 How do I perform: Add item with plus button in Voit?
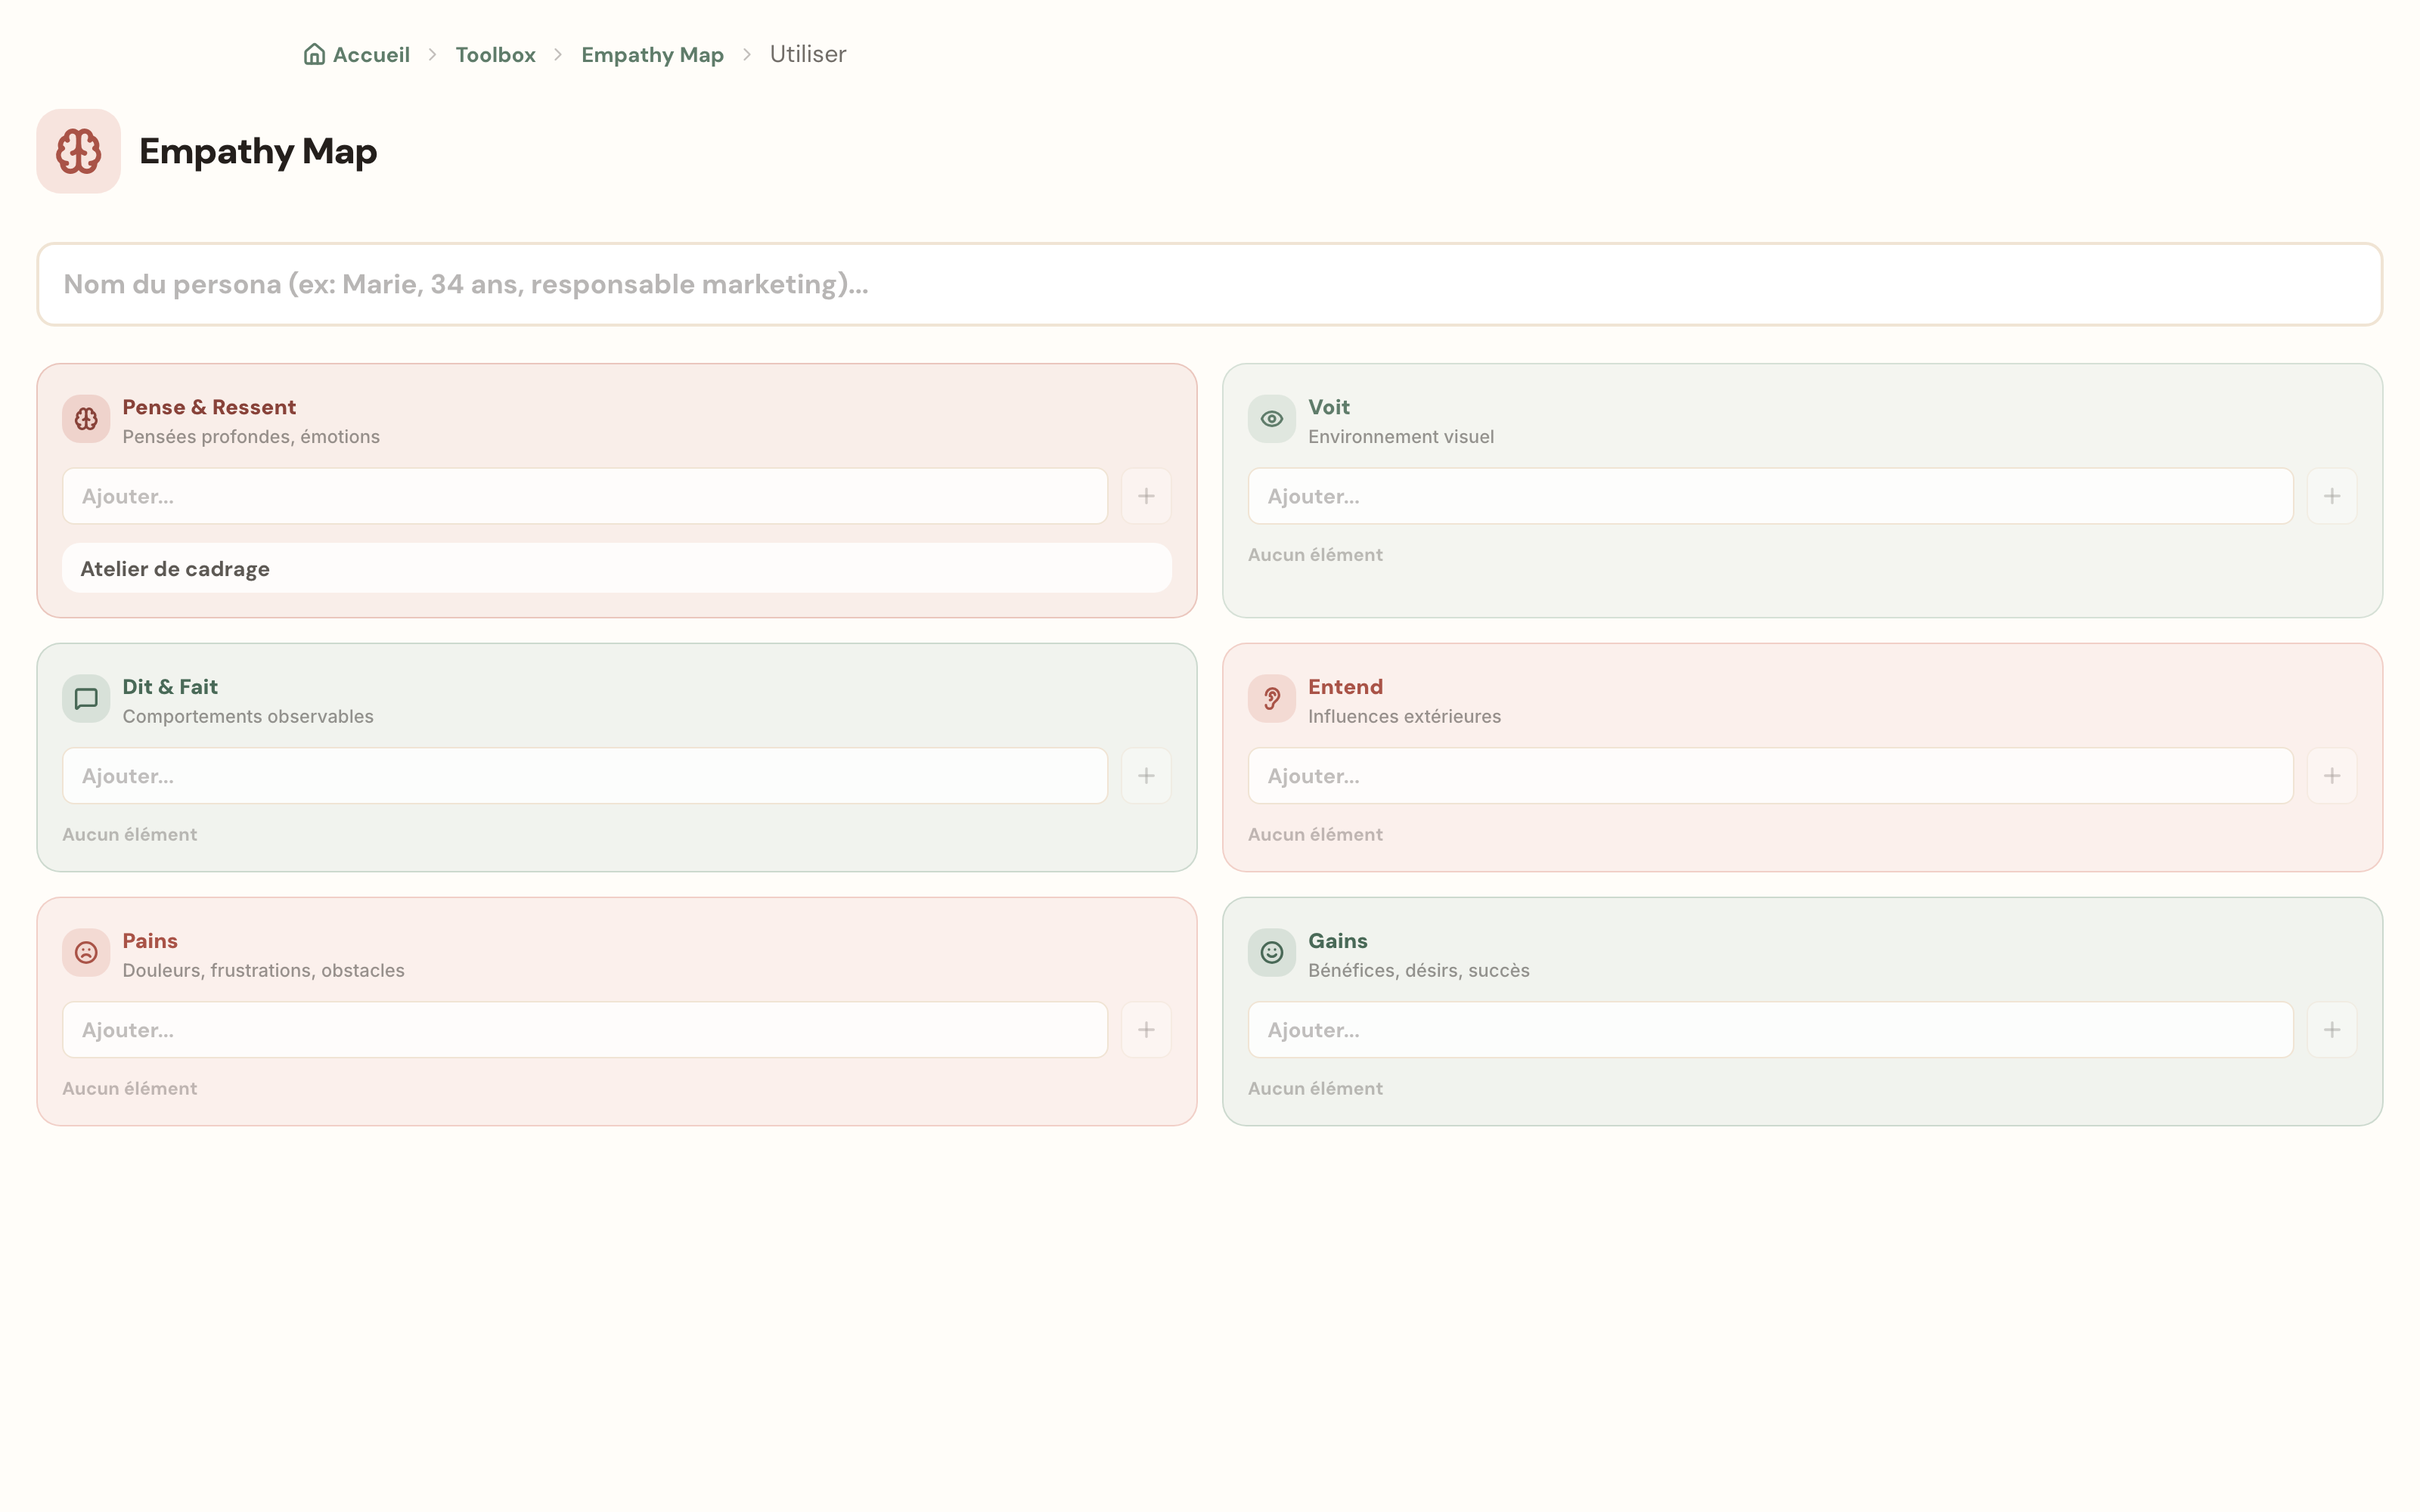[x=2332, y=496]
